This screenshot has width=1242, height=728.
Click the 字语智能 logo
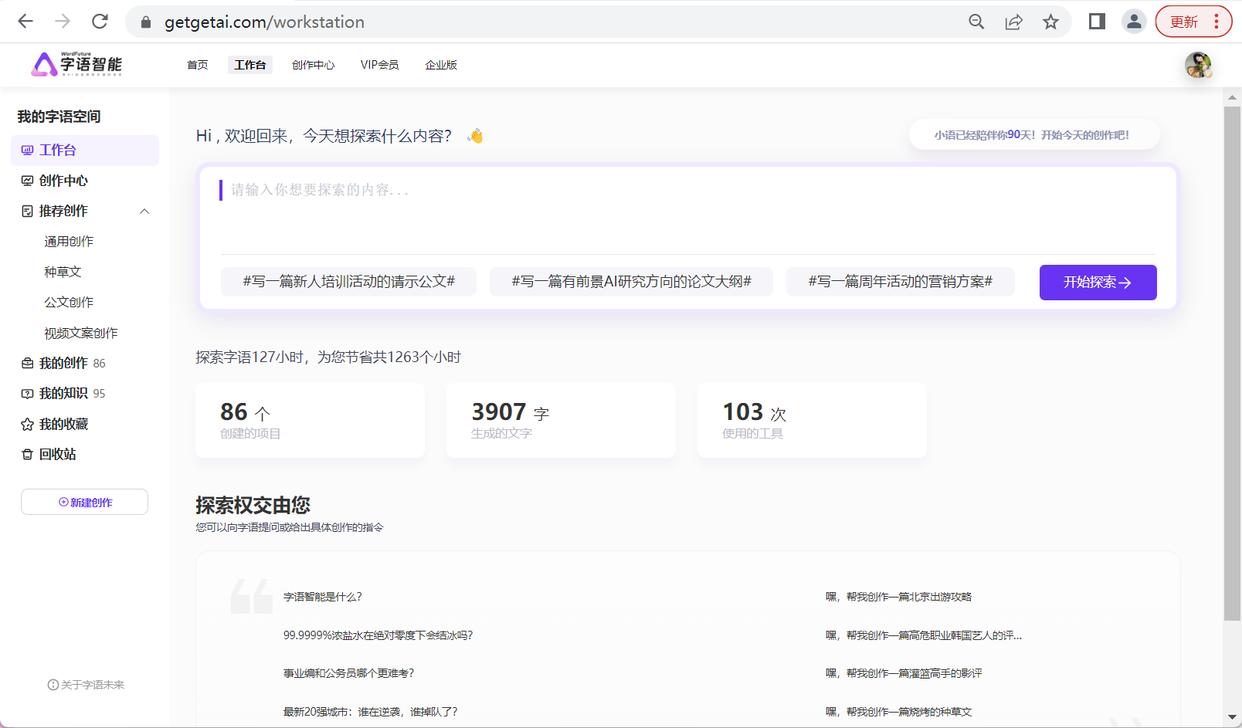(x=75, y=63)
